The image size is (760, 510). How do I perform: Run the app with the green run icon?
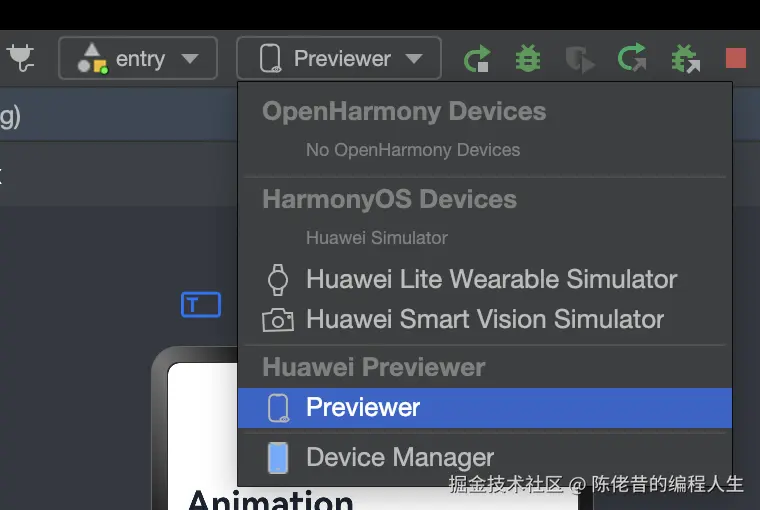(x=477, y=59)
